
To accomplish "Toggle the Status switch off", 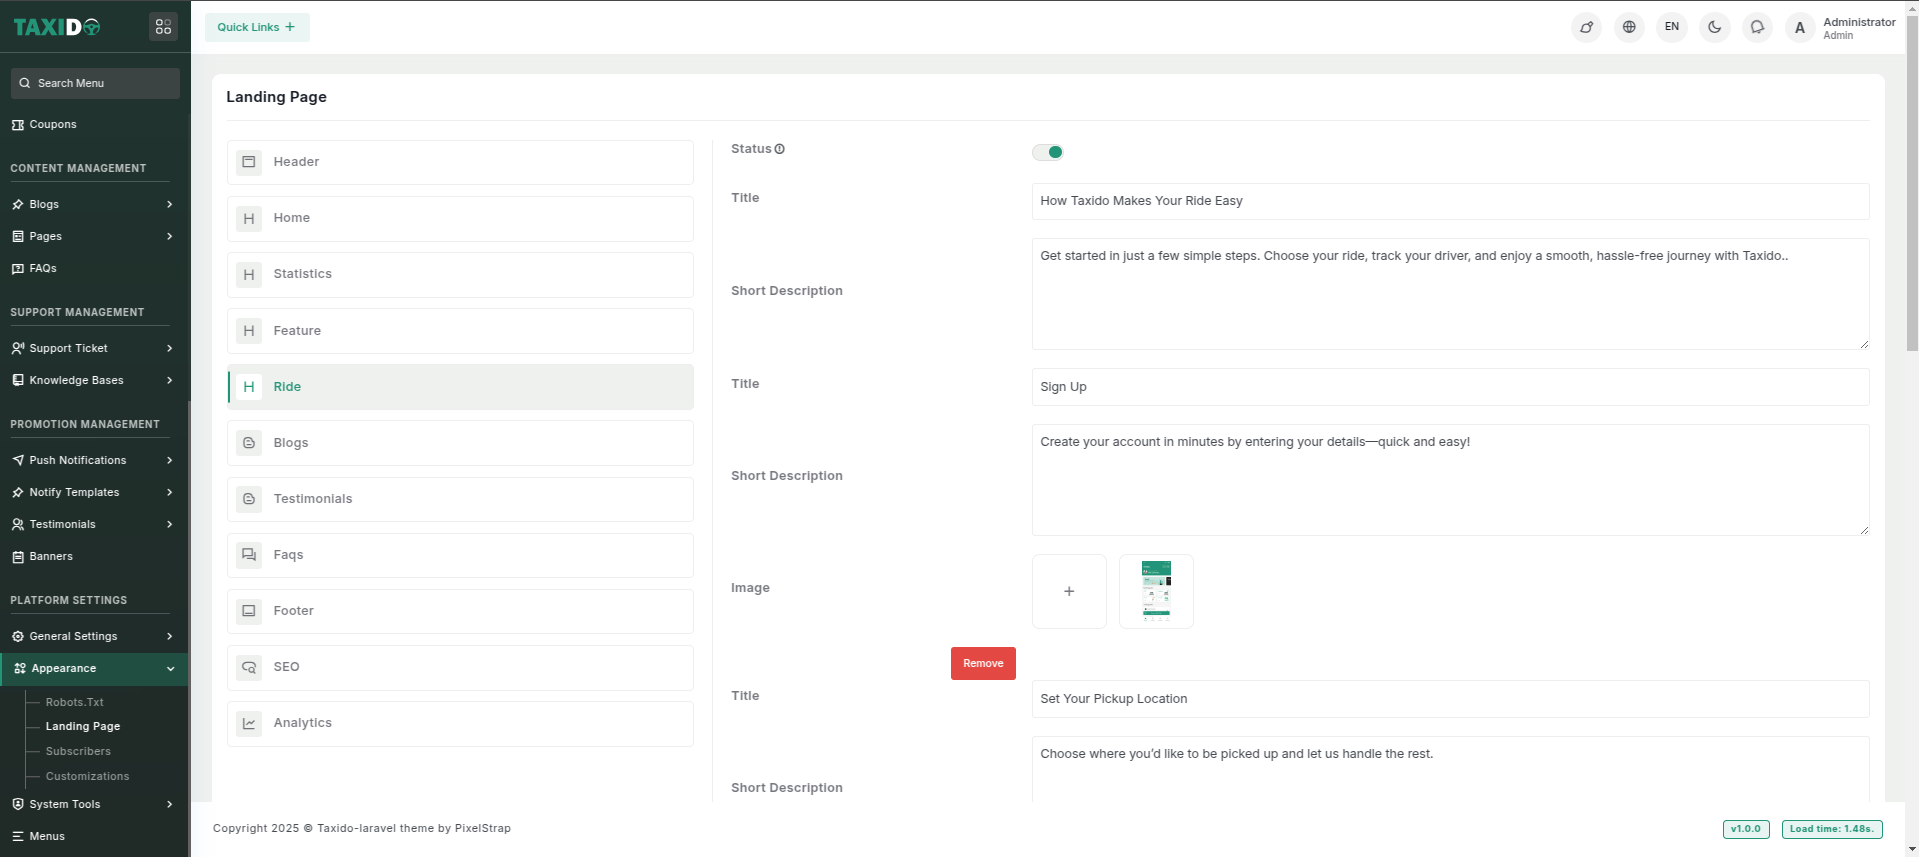I will (1048, 152).
